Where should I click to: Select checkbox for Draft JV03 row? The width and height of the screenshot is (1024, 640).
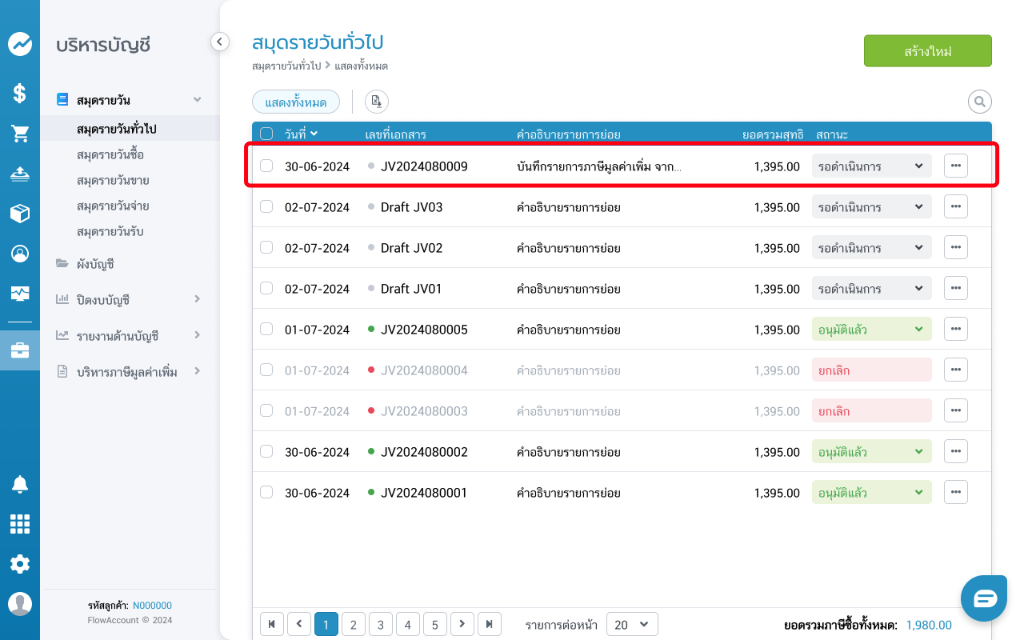click(266, 207)
